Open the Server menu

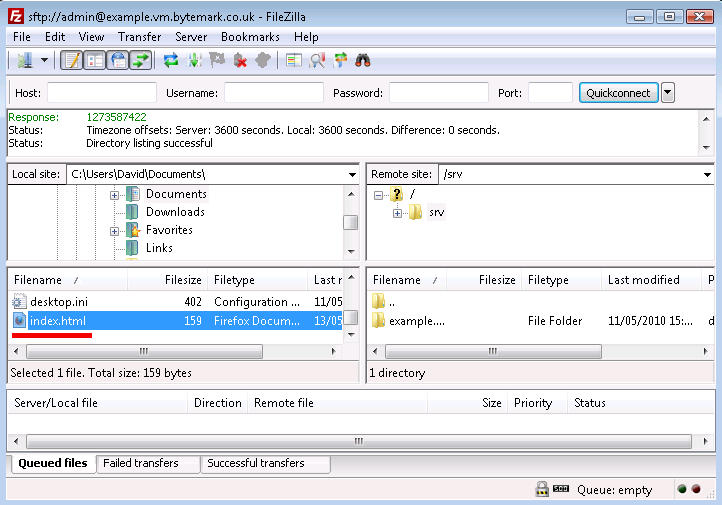[x=191, y=37]
